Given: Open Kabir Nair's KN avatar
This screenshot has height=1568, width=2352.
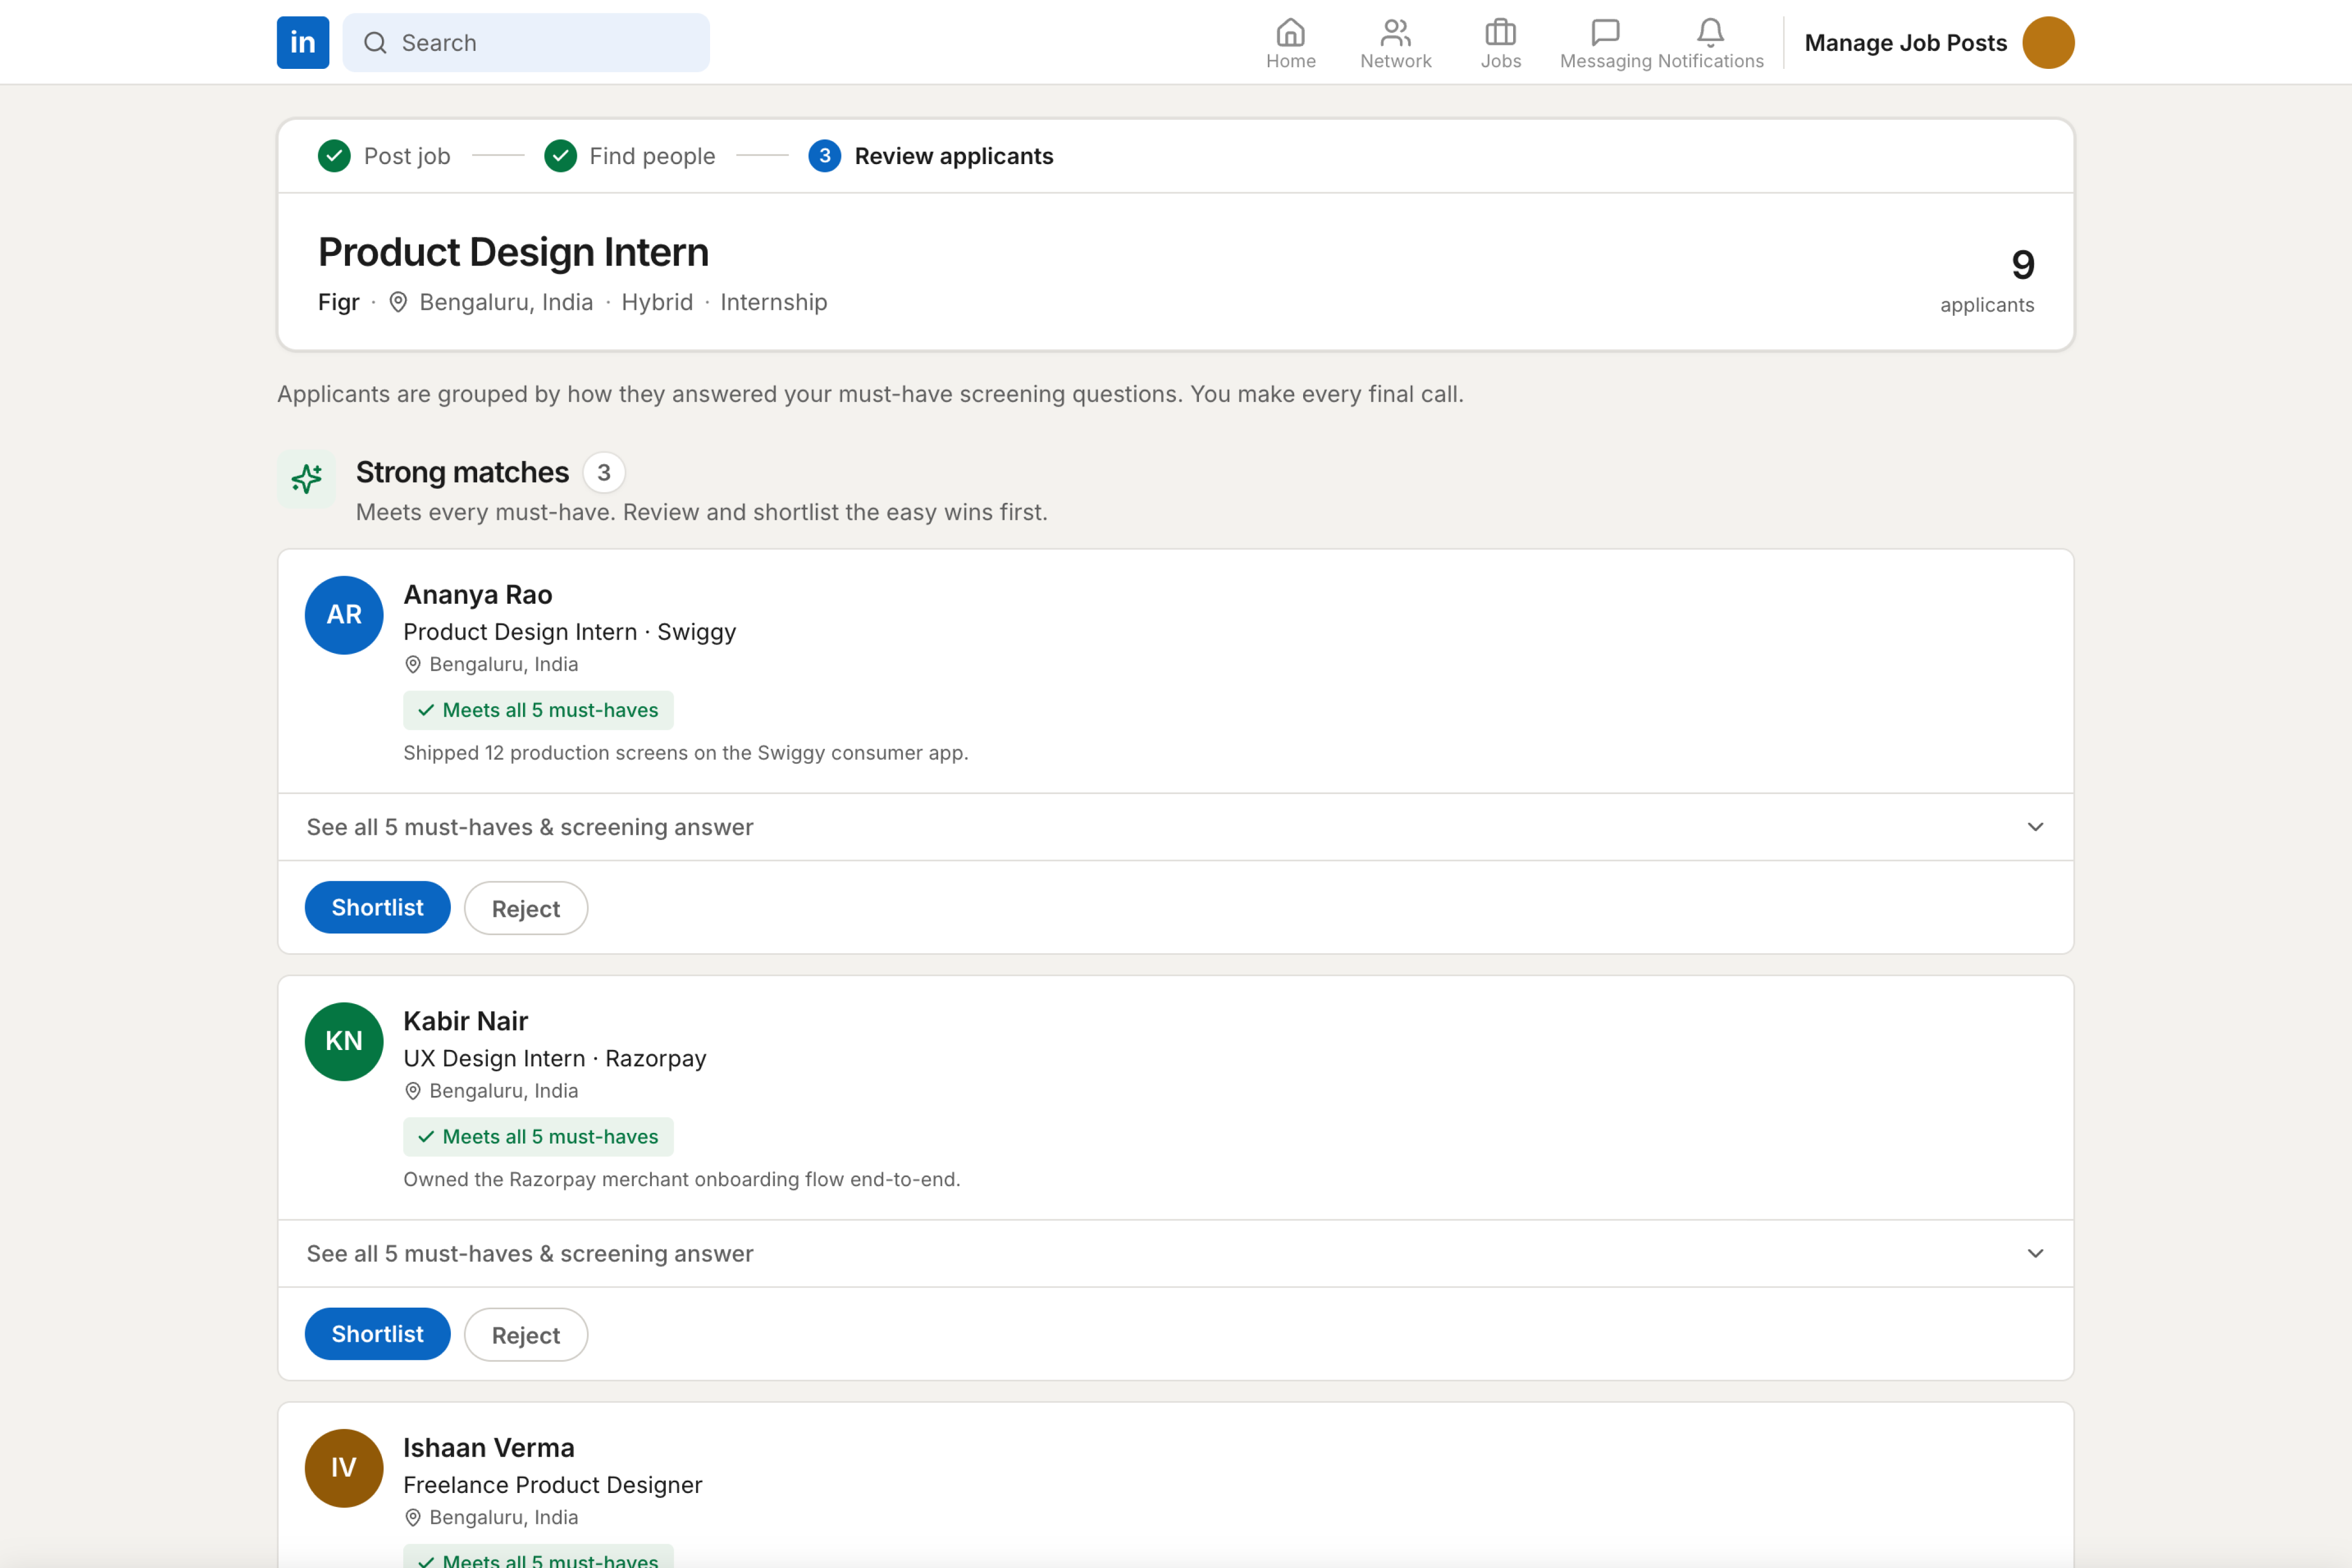Looking at the screenshot, I should pos(344,1042).
